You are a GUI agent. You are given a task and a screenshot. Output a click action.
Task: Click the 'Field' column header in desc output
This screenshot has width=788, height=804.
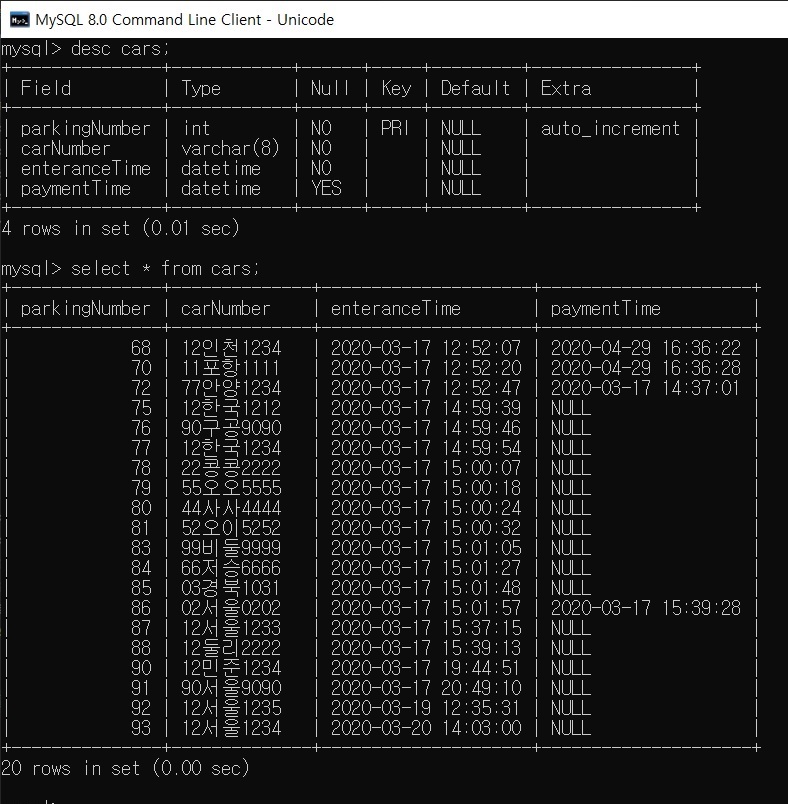point(46,88)
